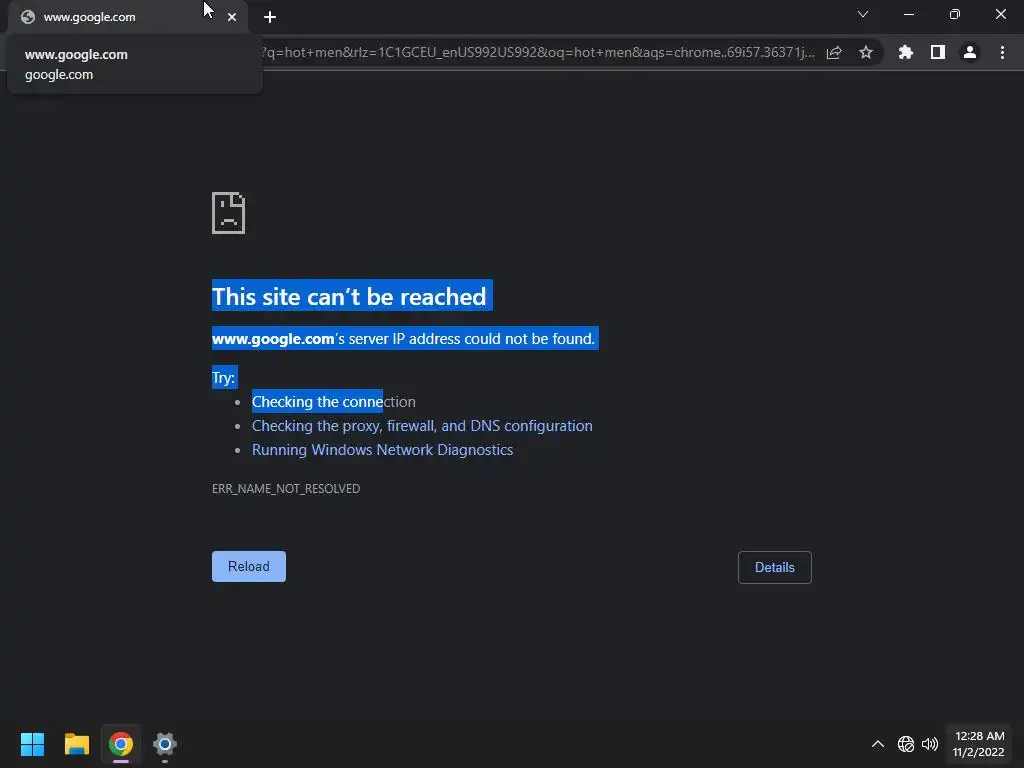The height and width of the screenshot is (768, 1024).
Task: Click ERR_NAME_NOT_RESOLVED error code
Action: point(286,488)
